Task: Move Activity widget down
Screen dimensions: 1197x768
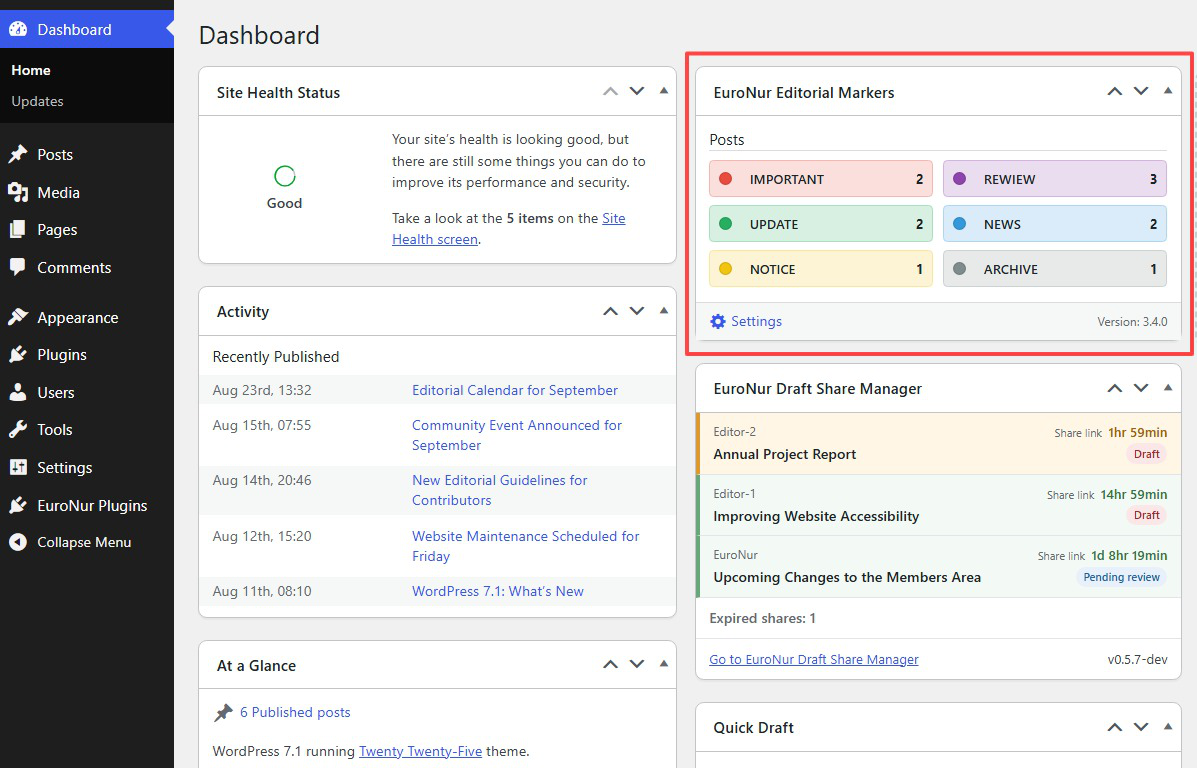Action: (x=637, y=311)
